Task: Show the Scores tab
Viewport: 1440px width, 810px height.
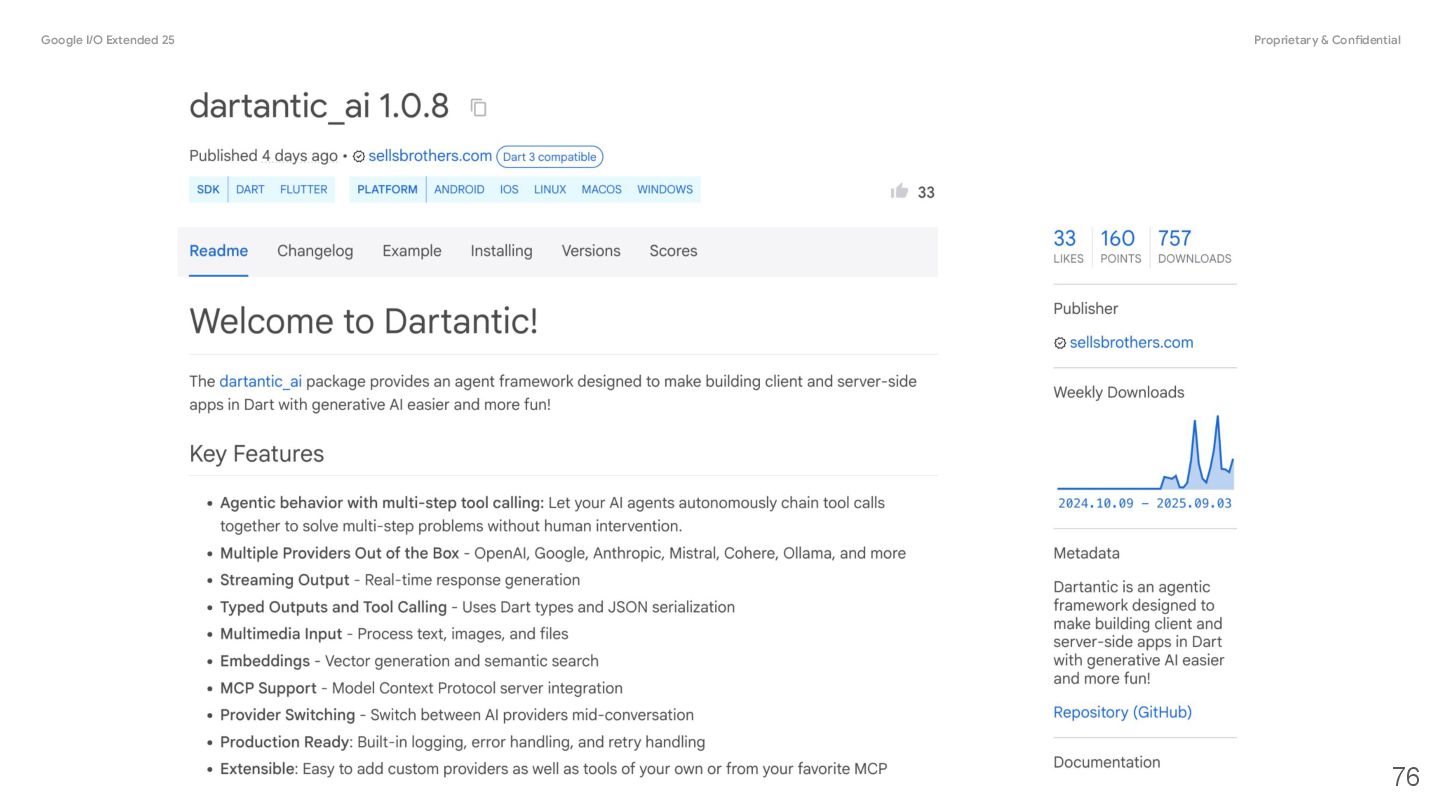Action: pyautogui.click(x=673, y=251)
